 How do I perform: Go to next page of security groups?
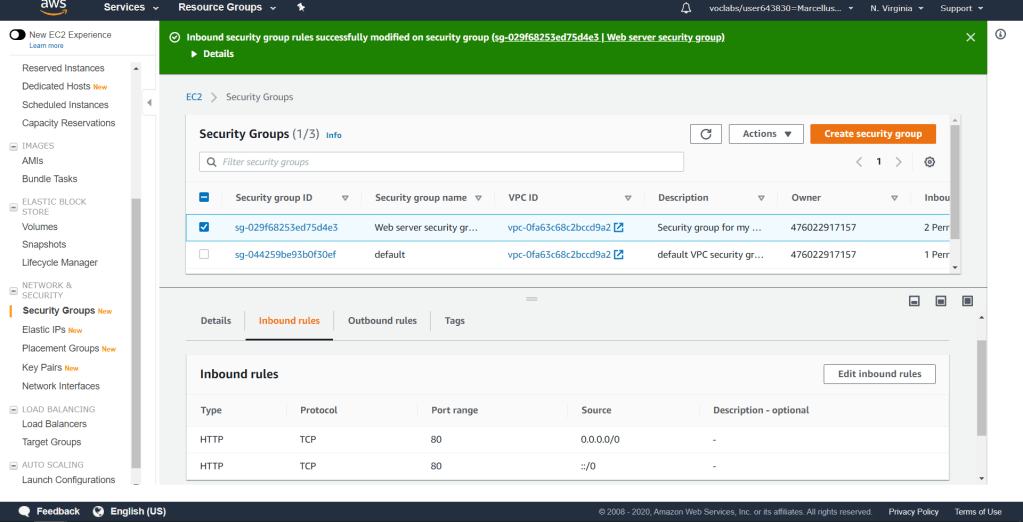[899, 162]
